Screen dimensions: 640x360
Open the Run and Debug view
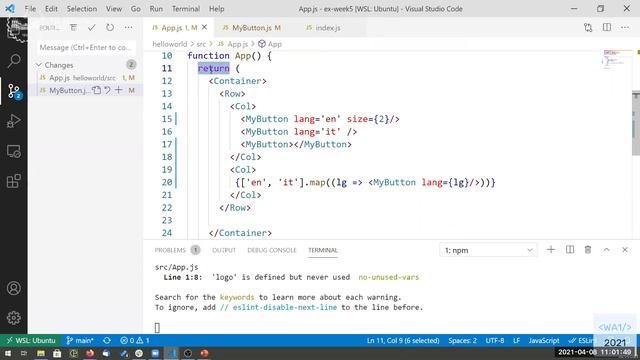pyautogui.click(x=14, y=121)
